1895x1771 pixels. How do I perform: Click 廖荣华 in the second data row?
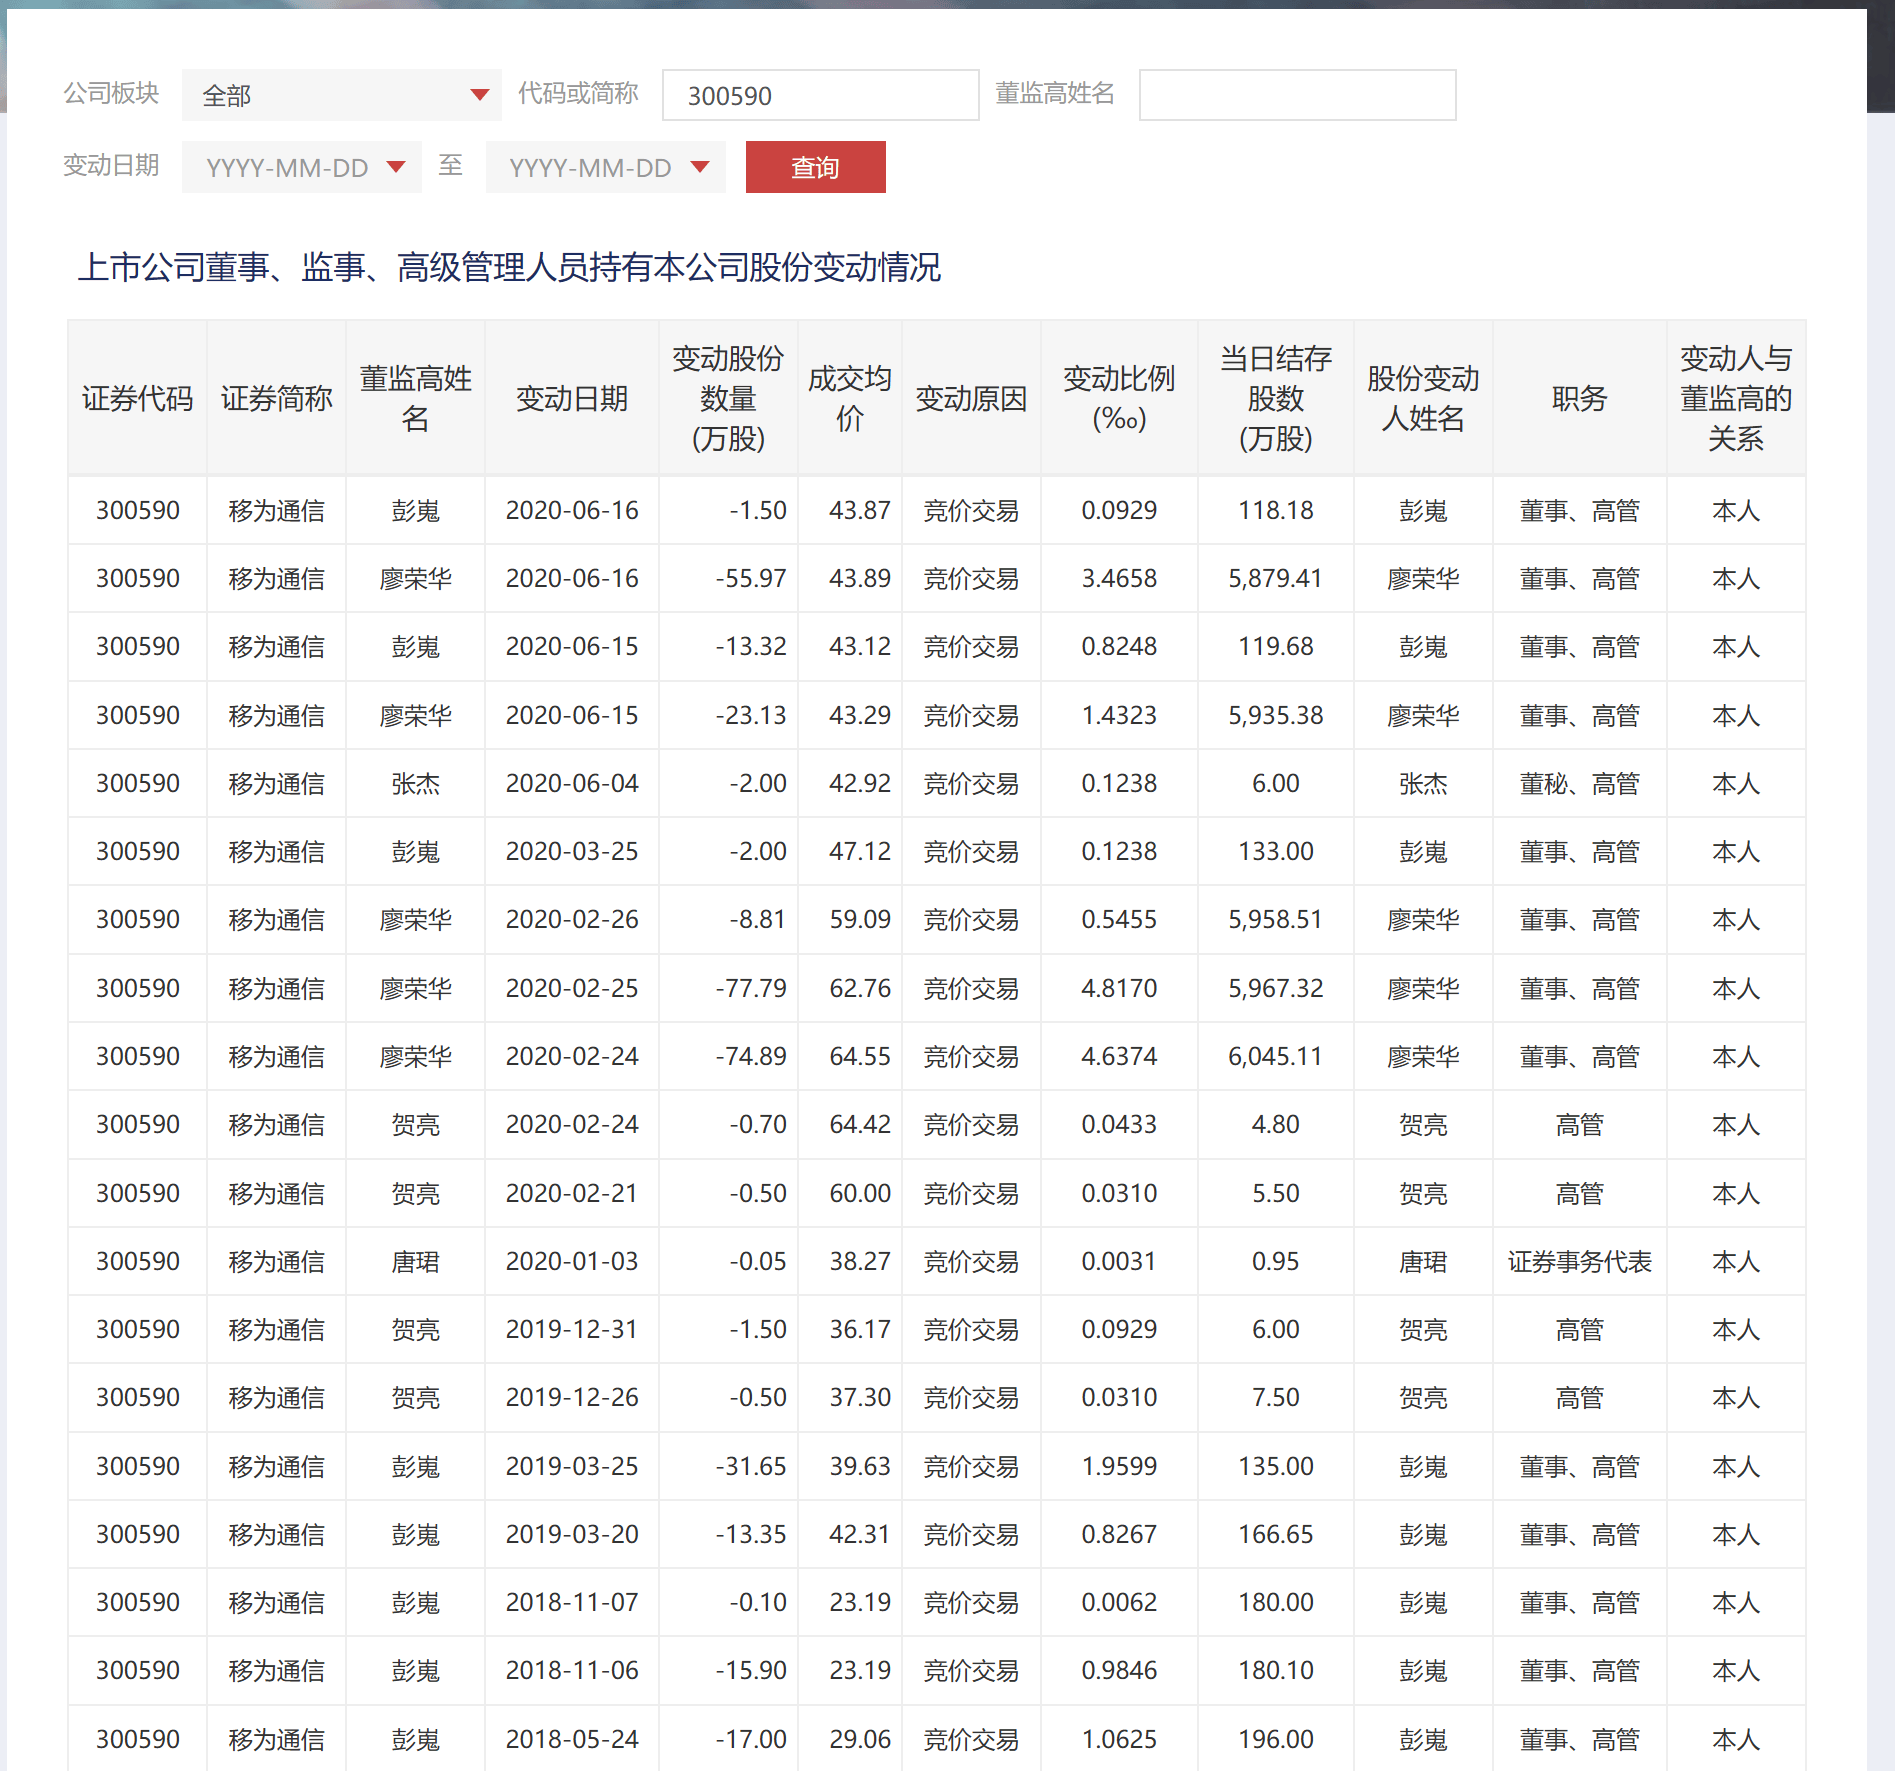tap(414, 578)
